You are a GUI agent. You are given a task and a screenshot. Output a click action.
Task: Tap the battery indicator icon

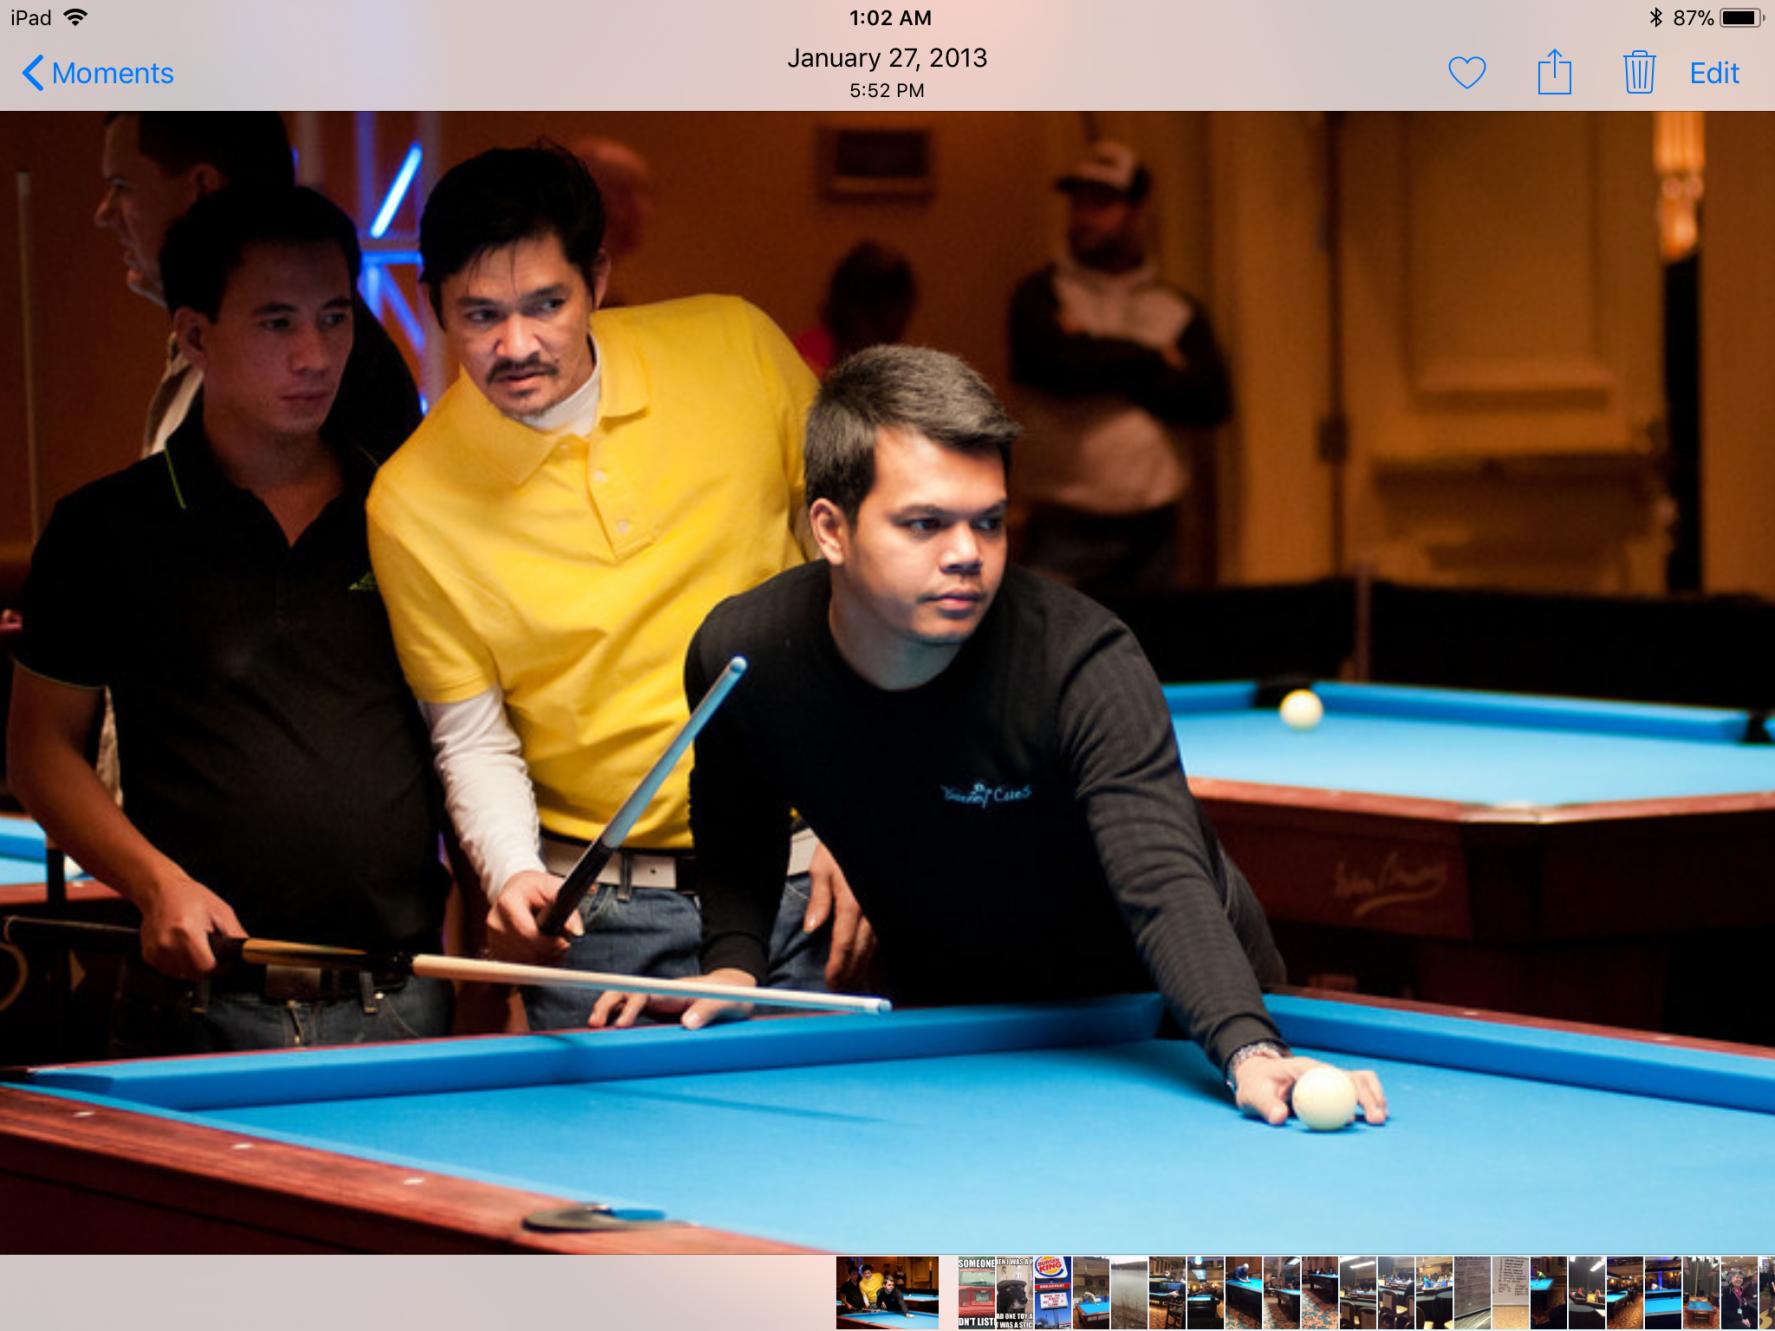pyautogui.click(x=1741, y=17)
